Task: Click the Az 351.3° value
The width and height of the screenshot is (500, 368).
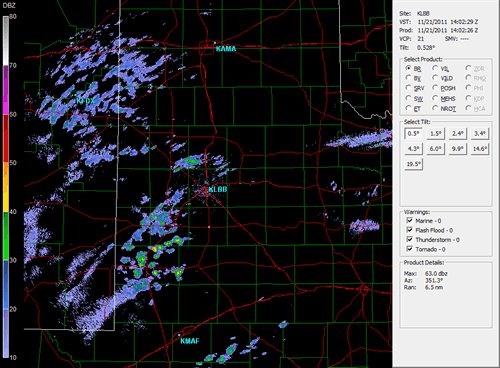Action: coord(434,280)
